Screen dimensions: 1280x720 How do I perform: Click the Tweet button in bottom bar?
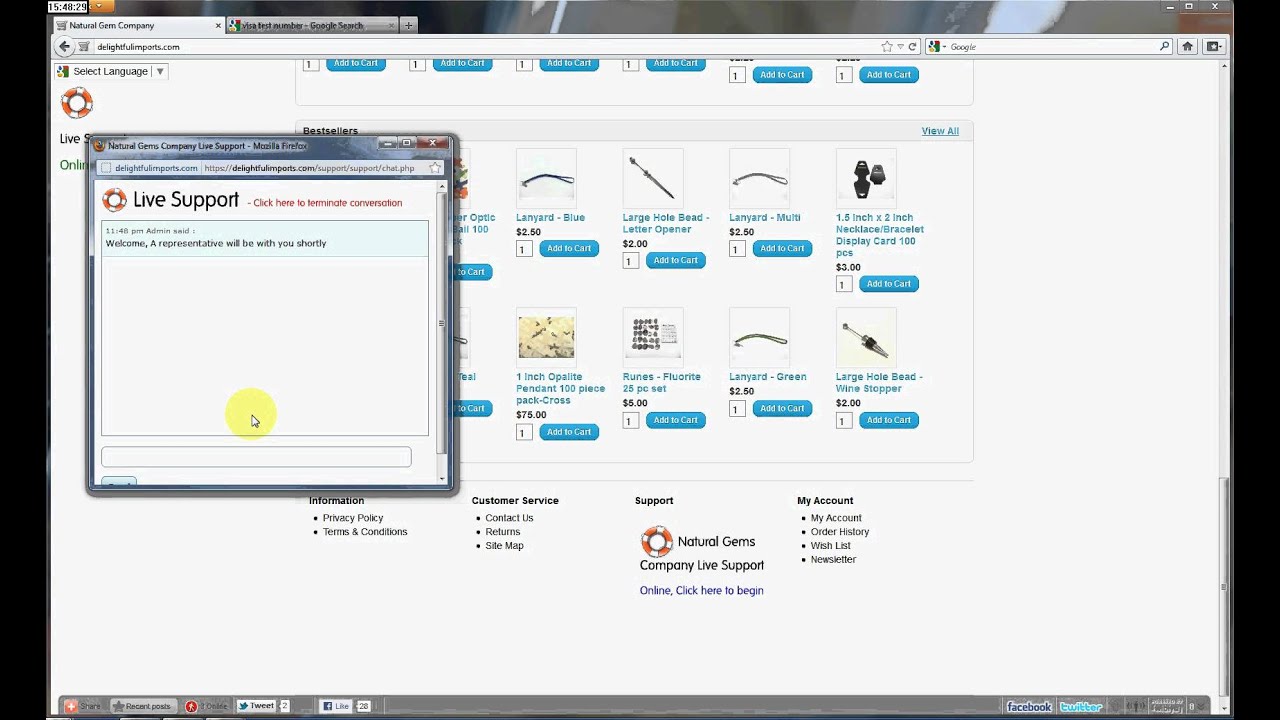click(256, 706)
